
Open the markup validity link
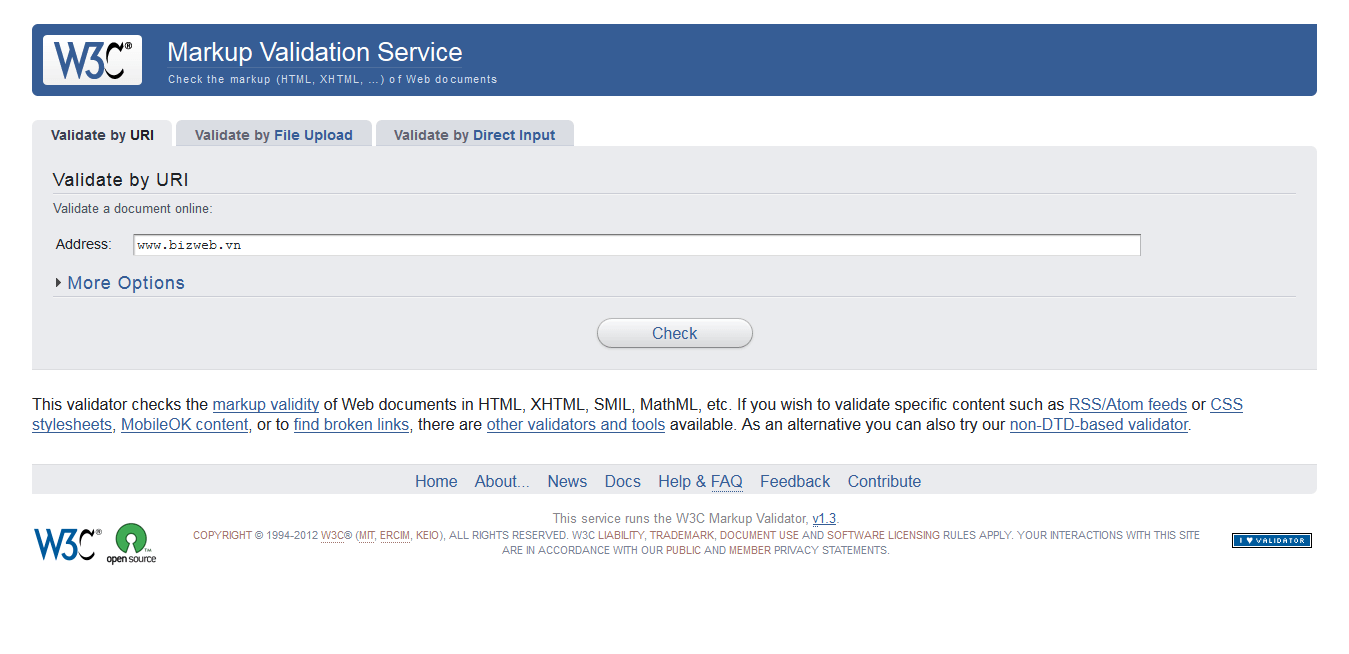pos(266,405)
